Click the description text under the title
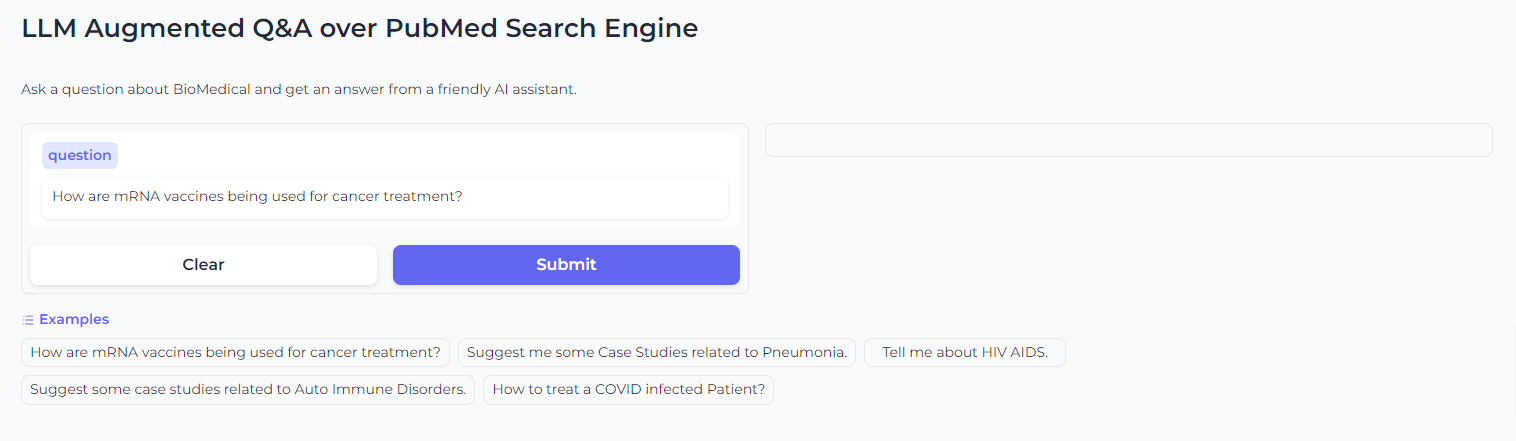This screenshot has width=1516, height=441. [x=299, y=90]
